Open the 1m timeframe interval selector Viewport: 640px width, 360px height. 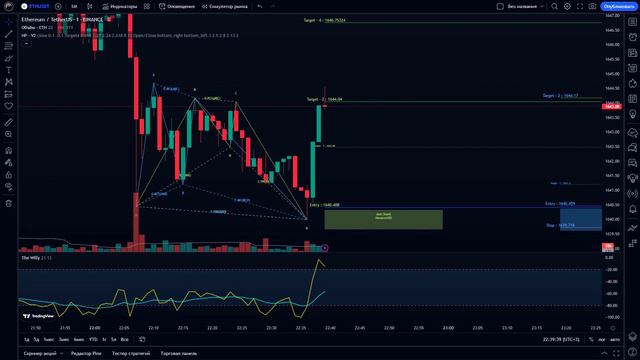click(74, 6)
